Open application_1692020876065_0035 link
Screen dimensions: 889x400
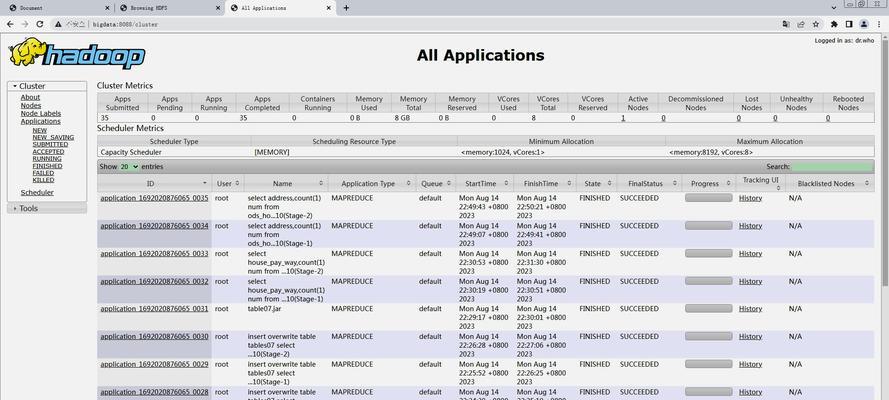[154, 198]
